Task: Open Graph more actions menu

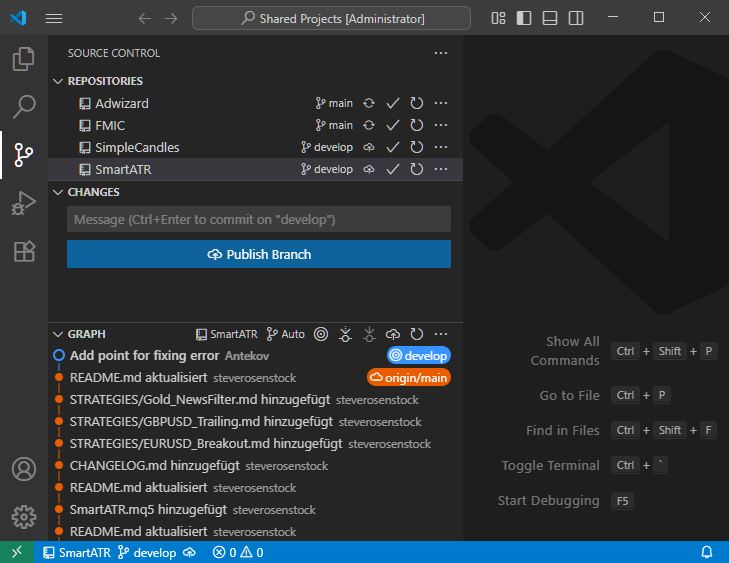Action: 441,334
